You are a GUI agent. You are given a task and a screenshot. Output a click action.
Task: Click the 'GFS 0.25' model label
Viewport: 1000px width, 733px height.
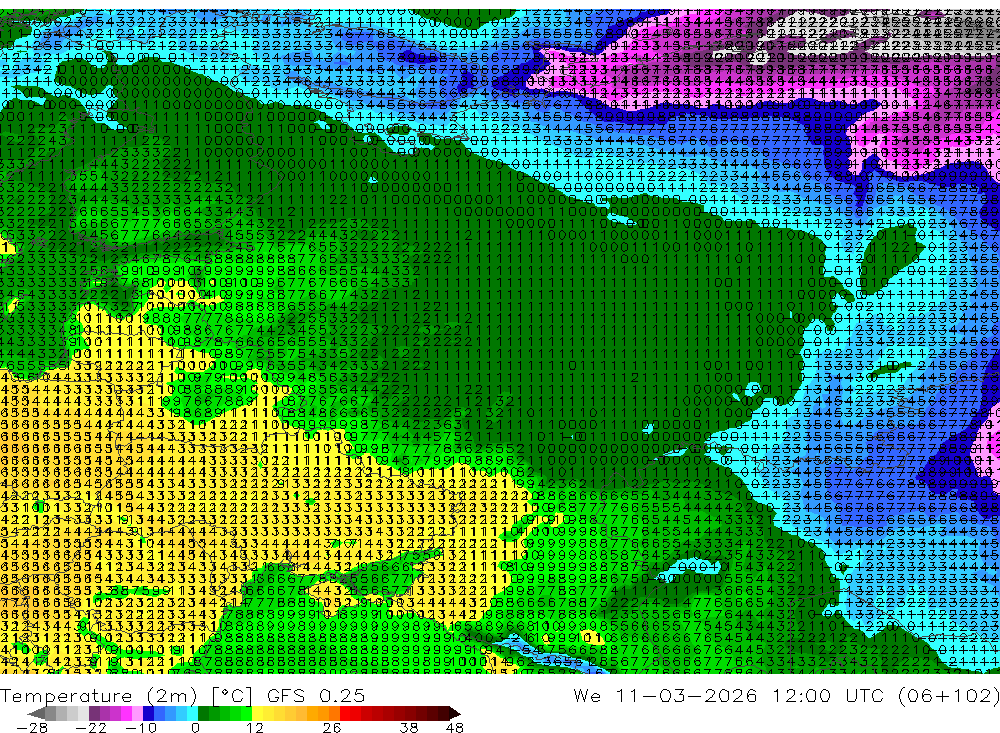click(x=316, y=695)
